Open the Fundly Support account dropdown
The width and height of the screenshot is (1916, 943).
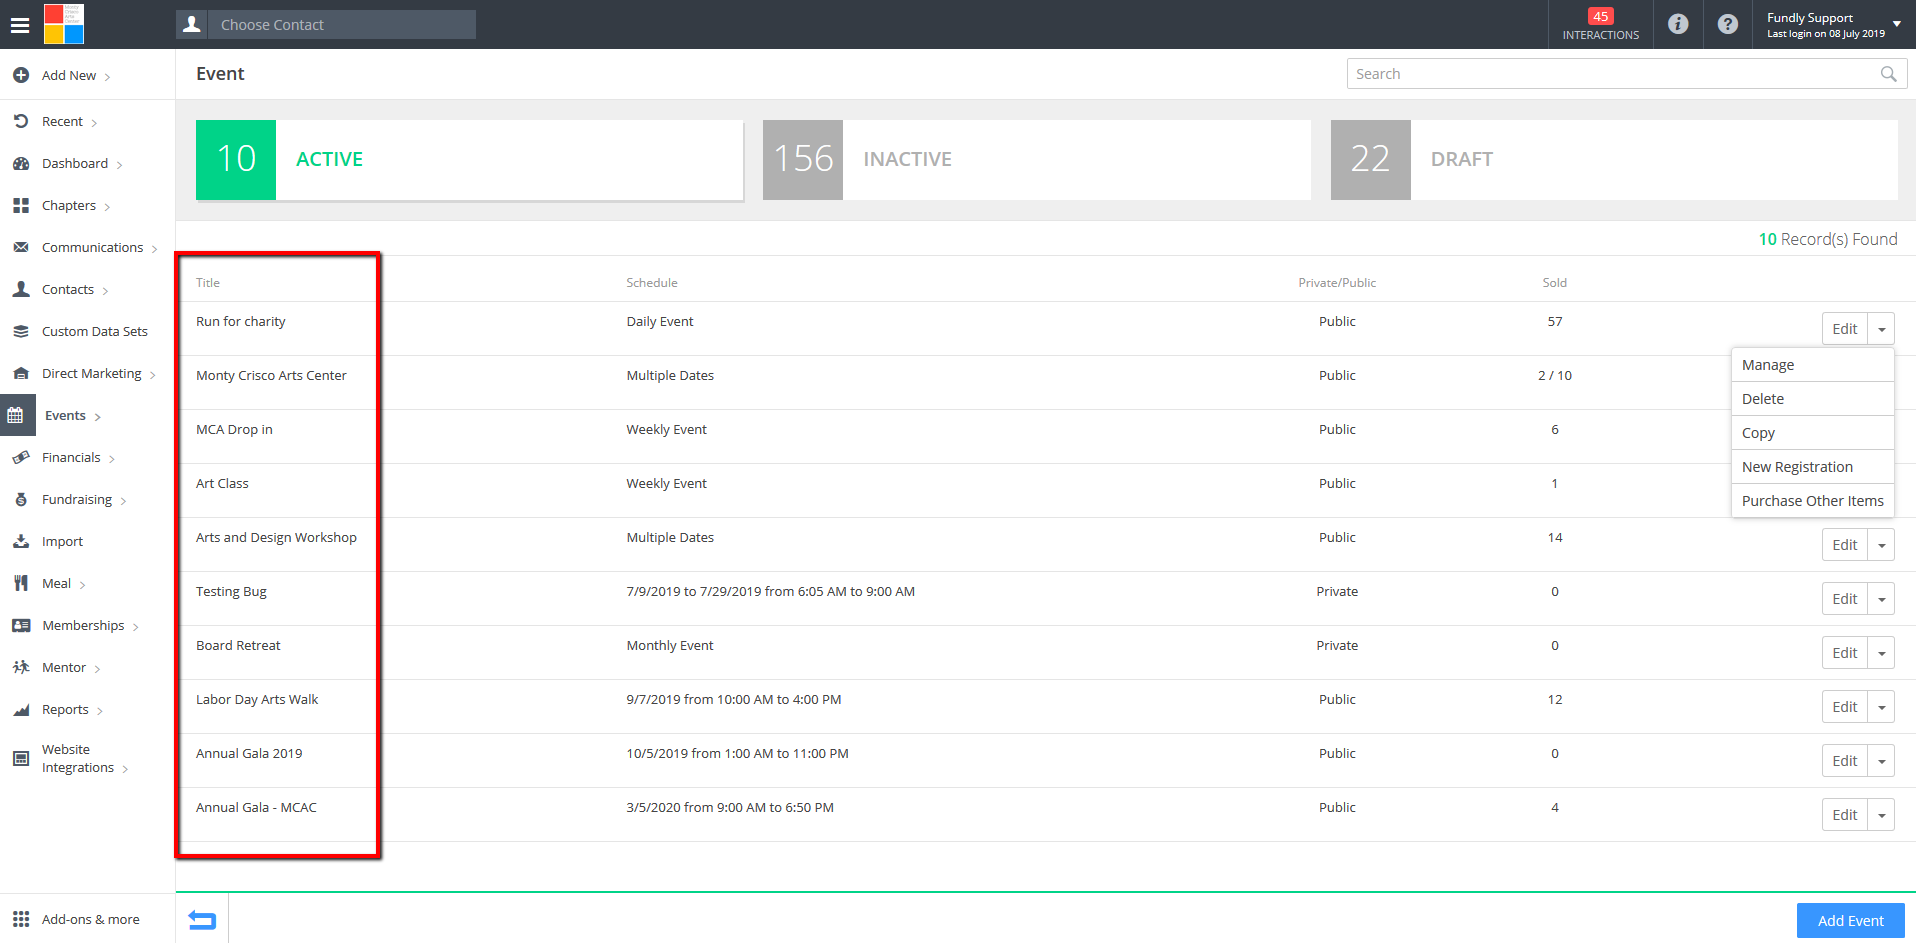[x=1897, y=24]
